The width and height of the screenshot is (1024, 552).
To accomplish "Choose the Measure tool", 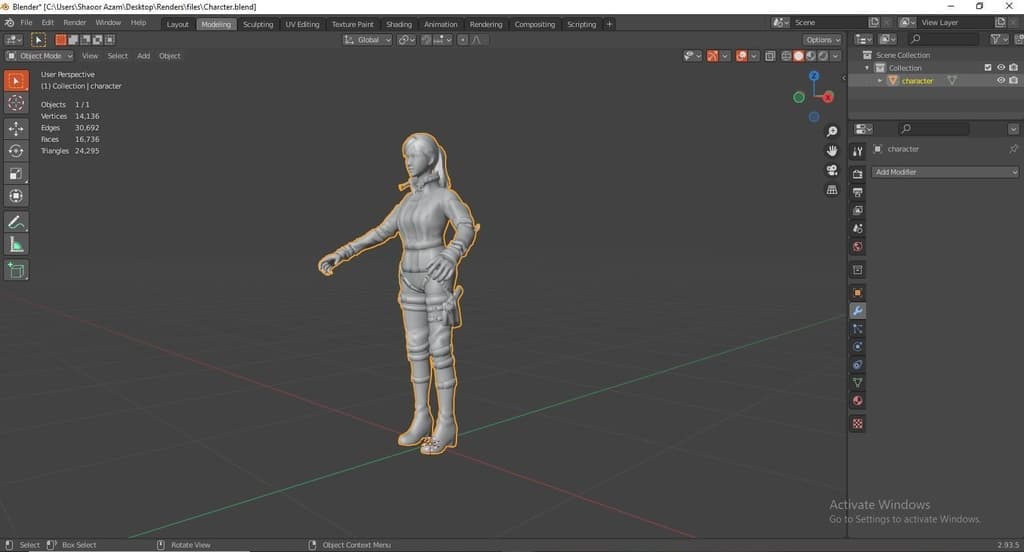I will [x=16, y=244].
